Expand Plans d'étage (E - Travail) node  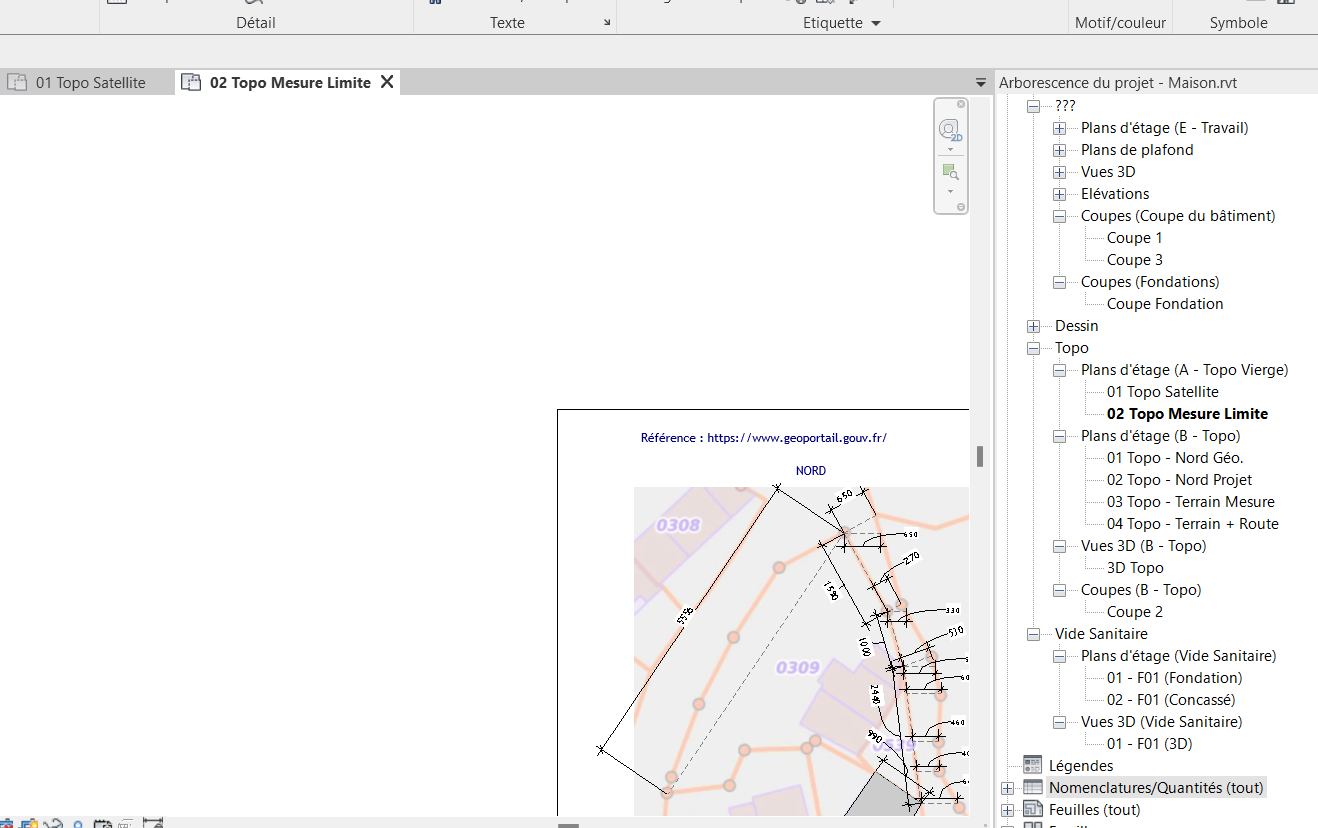click(x=1059, y=128)
